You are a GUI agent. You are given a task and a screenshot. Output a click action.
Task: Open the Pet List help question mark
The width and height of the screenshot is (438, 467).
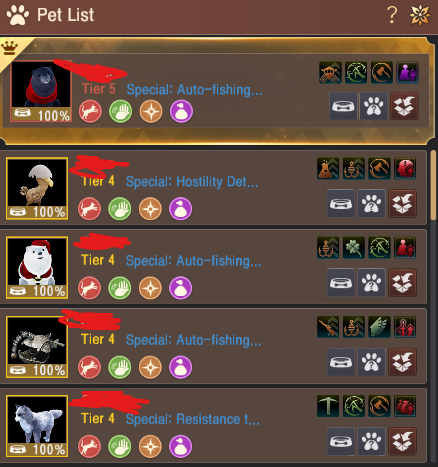[392, 15]
